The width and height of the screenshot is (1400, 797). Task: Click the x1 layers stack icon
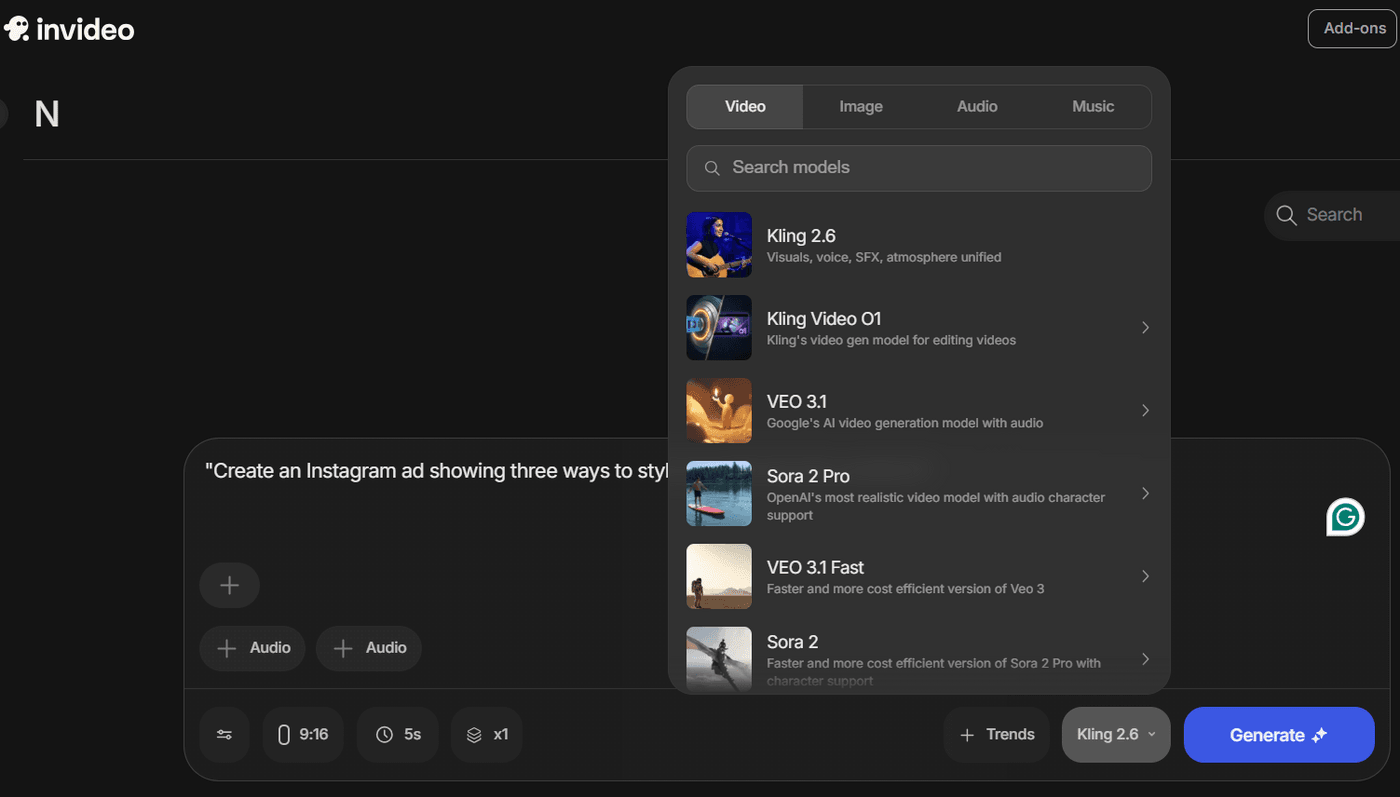pos(474,735)
